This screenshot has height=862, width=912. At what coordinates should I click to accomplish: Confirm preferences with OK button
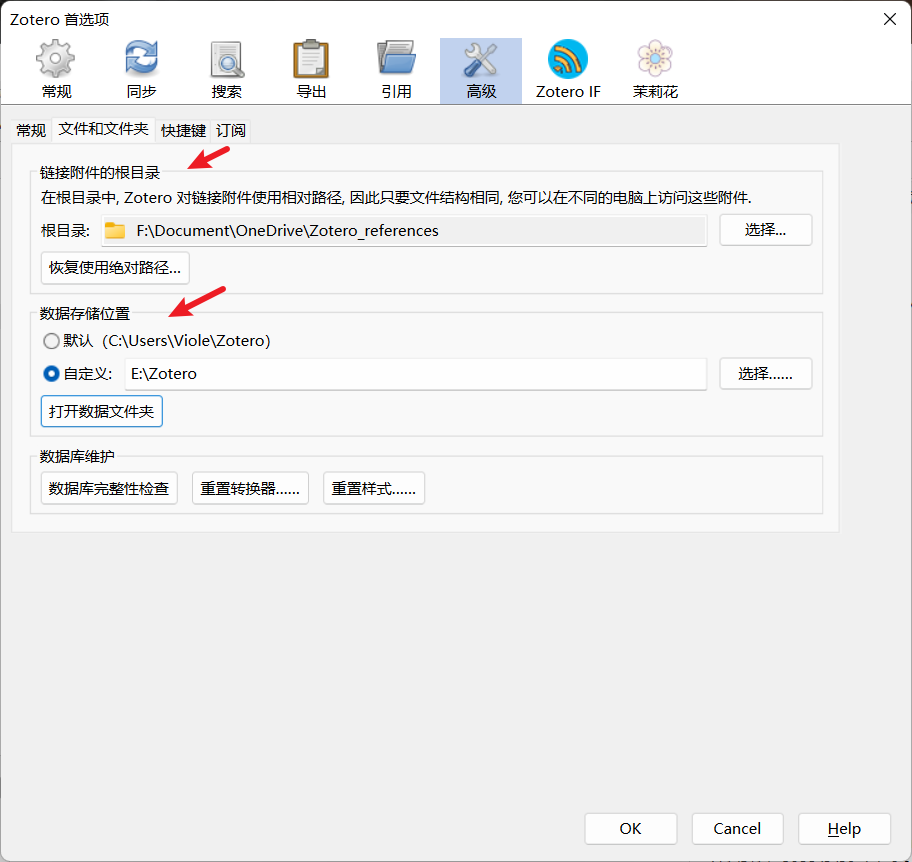[630, 828]
